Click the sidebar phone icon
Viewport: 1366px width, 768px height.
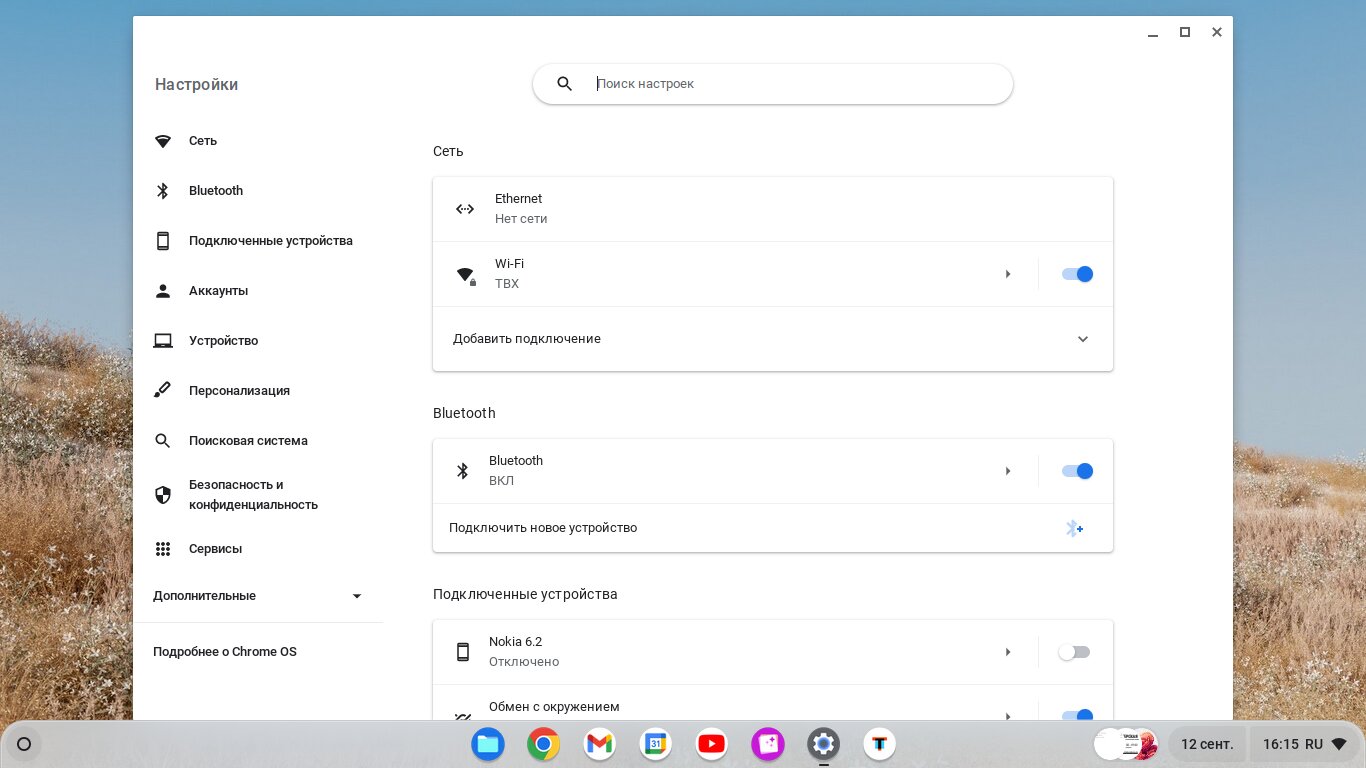tap(163, 241)
